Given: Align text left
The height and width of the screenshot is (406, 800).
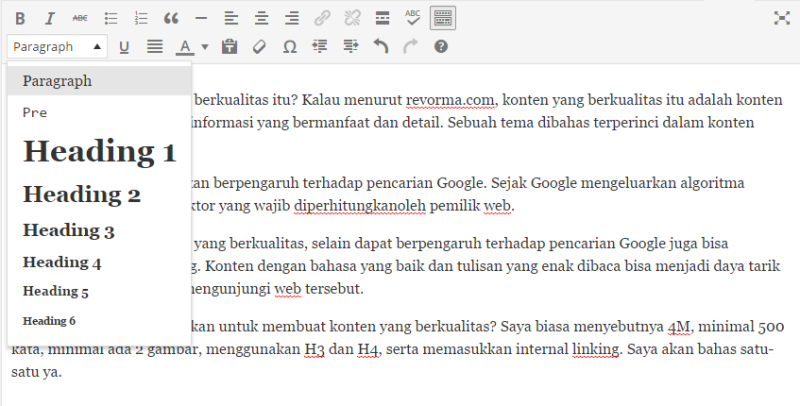Looking at the screenshot, I should coord(231,19).
